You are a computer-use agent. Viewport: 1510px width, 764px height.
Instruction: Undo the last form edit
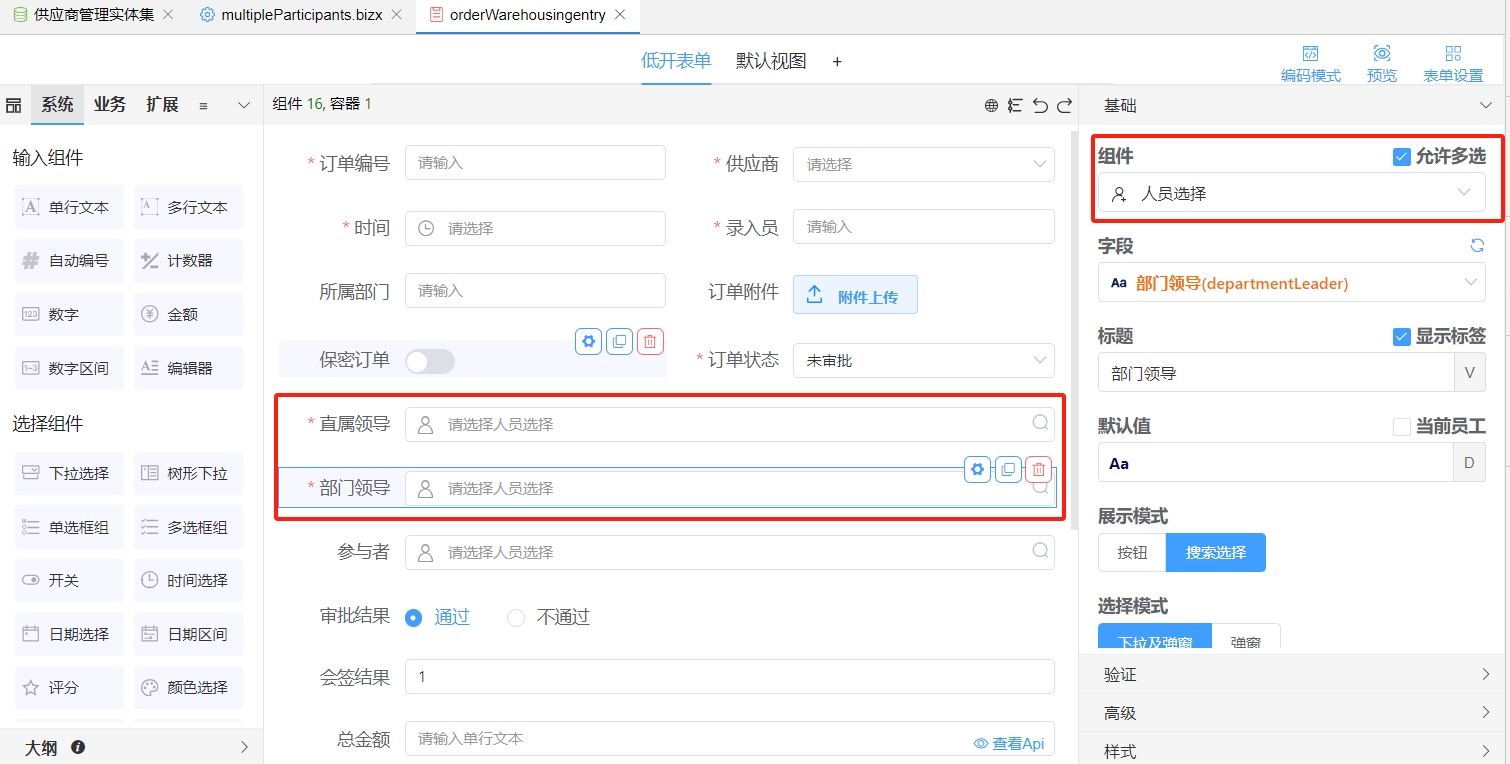[1040, 105]
